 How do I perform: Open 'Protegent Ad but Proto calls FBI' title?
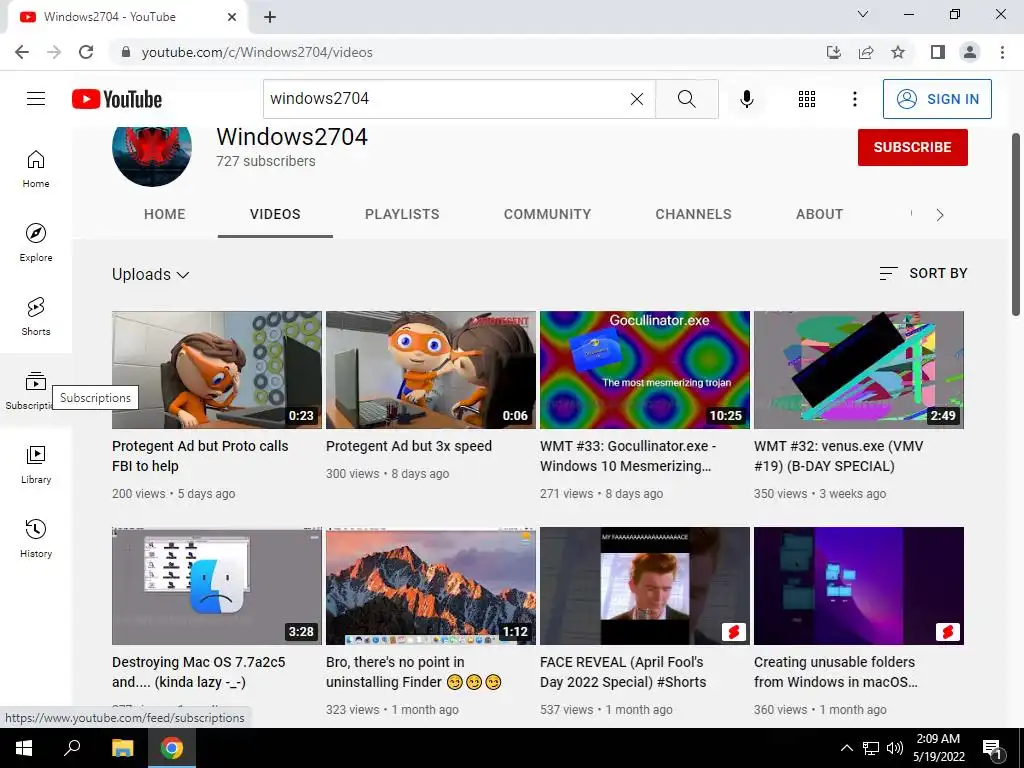coord(200,456)
